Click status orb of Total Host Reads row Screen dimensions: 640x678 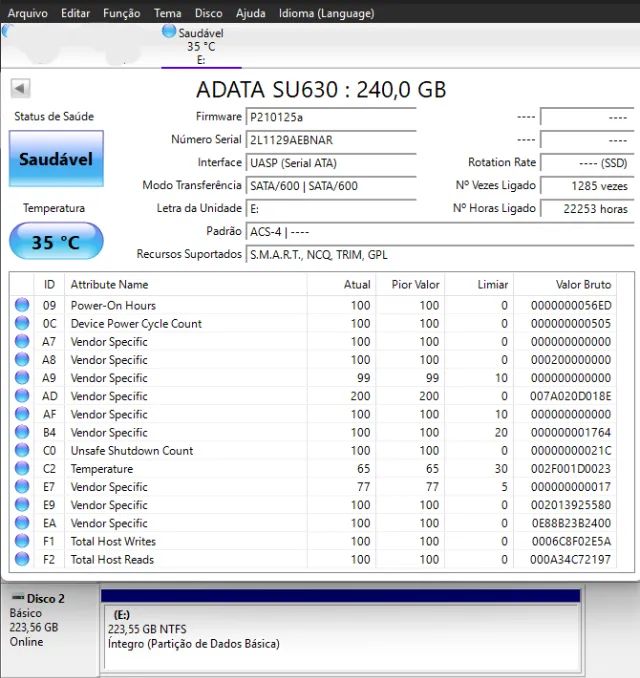pos(22,559)
